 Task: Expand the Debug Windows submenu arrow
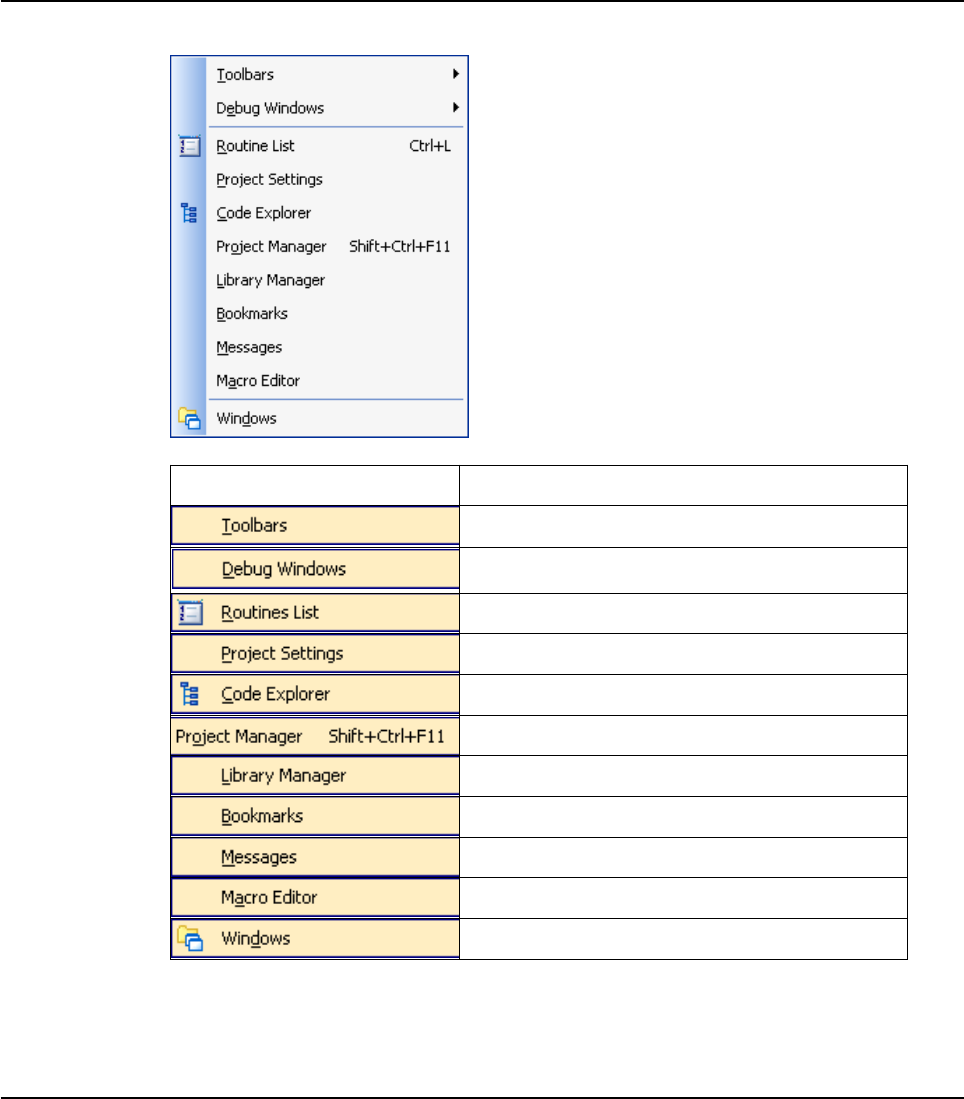[456, 107]
